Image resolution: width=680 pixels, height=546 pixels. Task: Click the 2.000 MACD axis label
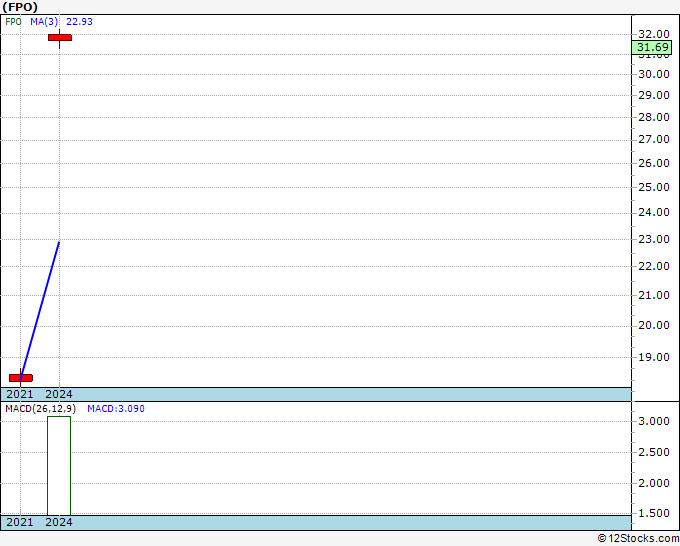pyautogui.click(x=654, y=483)
